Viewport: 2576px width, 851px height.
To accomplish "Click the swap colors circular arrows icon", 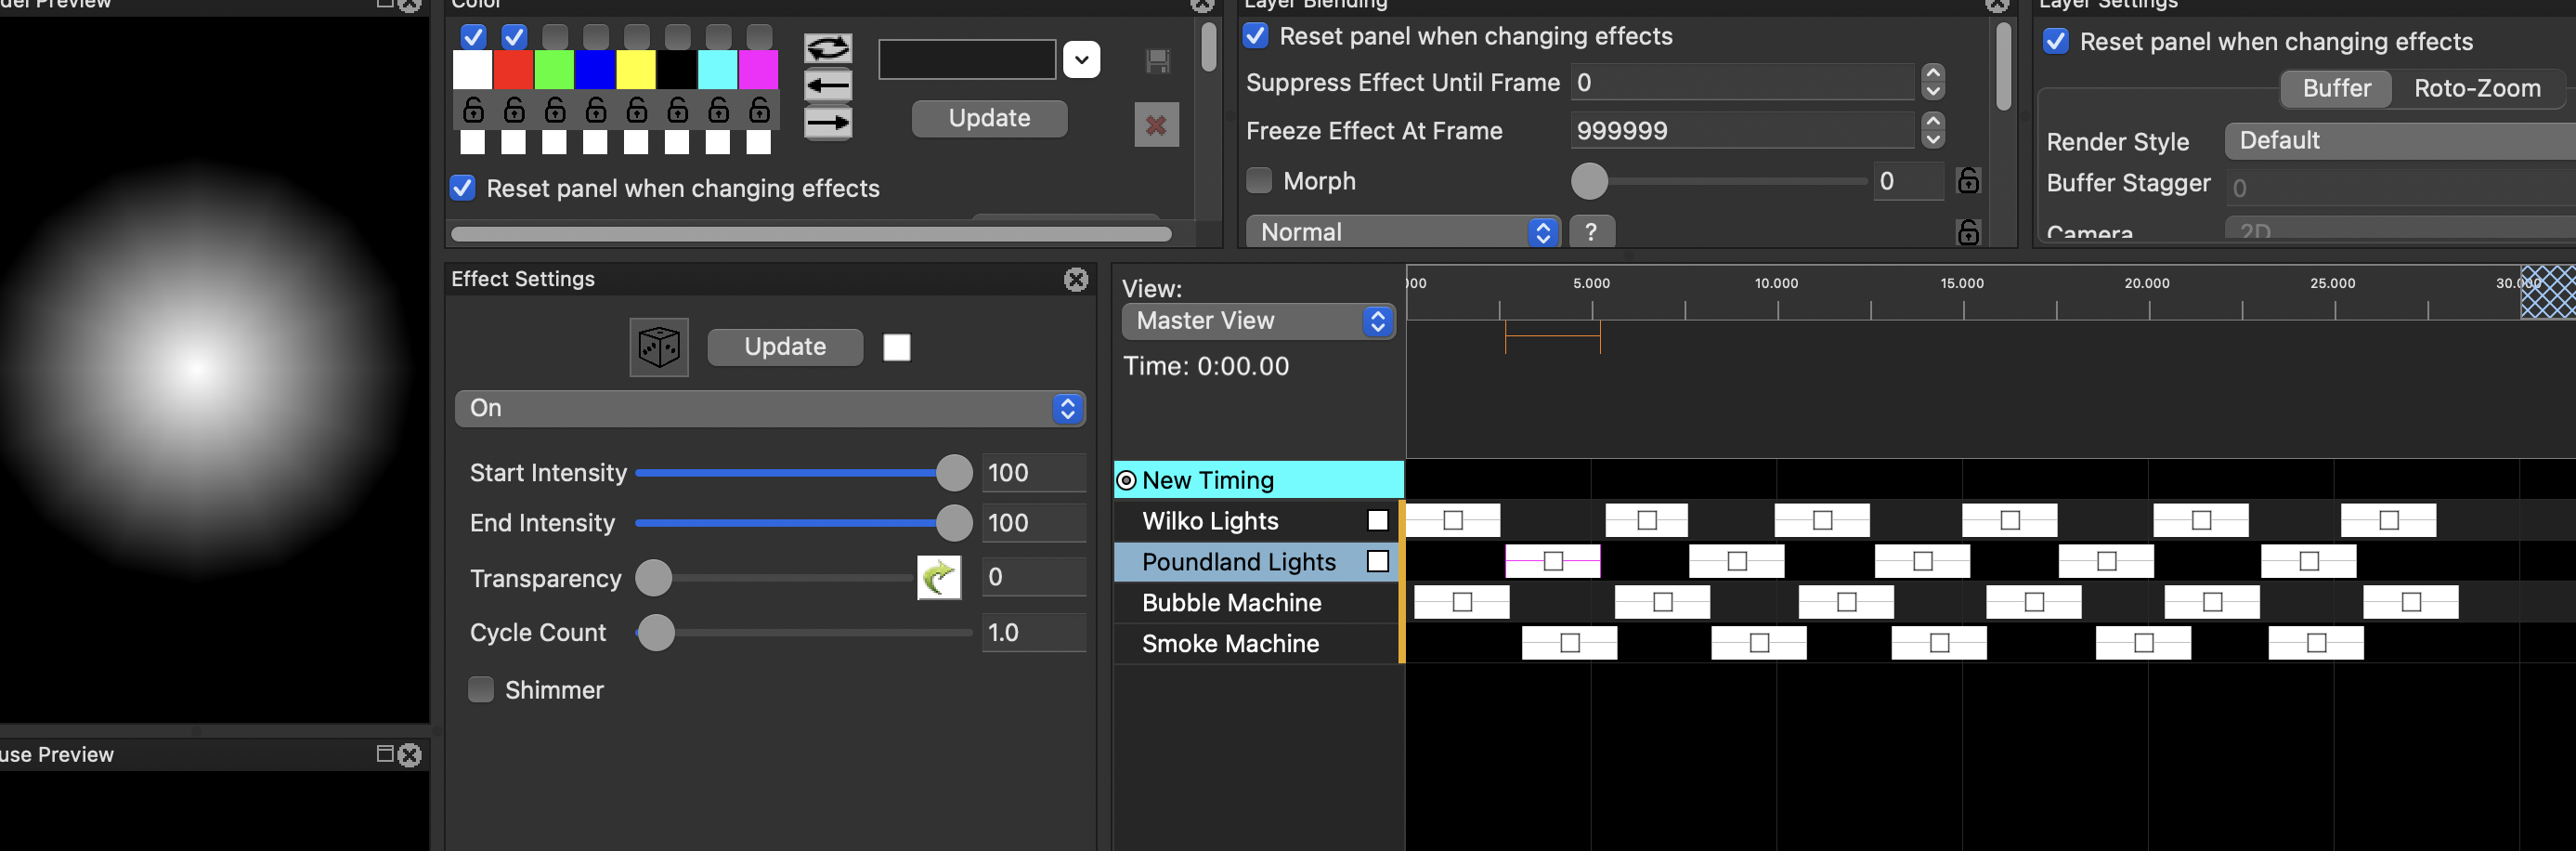I will [828, 47].
